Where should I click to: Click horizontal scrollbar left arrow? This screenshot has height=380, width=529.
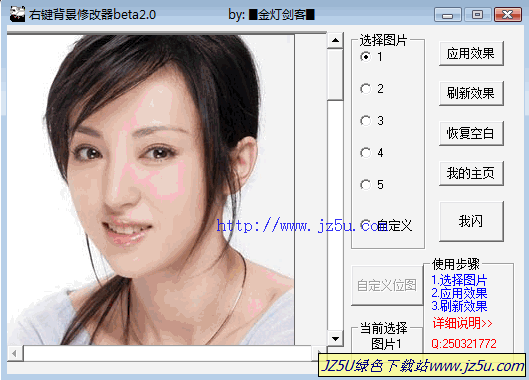click(x=15, y=353)
